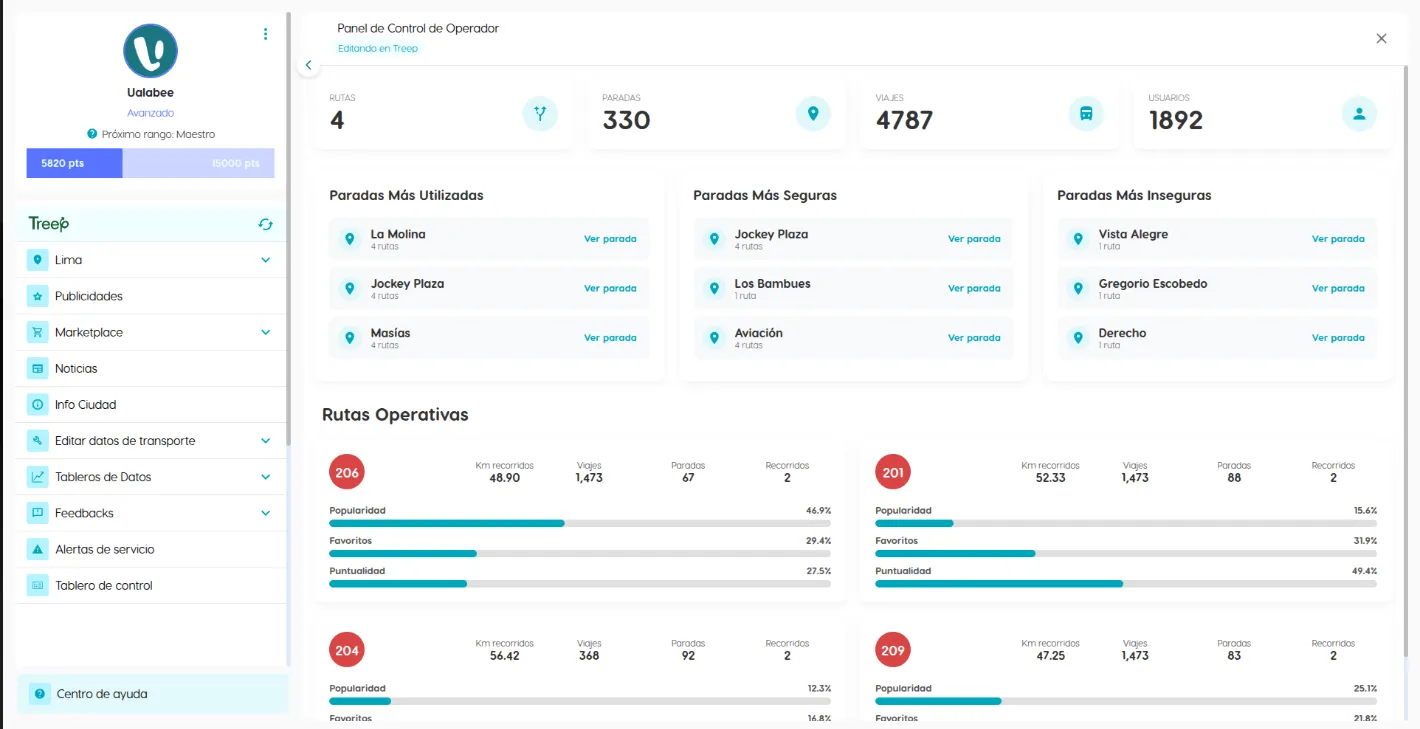1420x729 pixels.
Task: Expand Editar datos de transporte section
Action: pyautogui.click(x=265, y=441)
